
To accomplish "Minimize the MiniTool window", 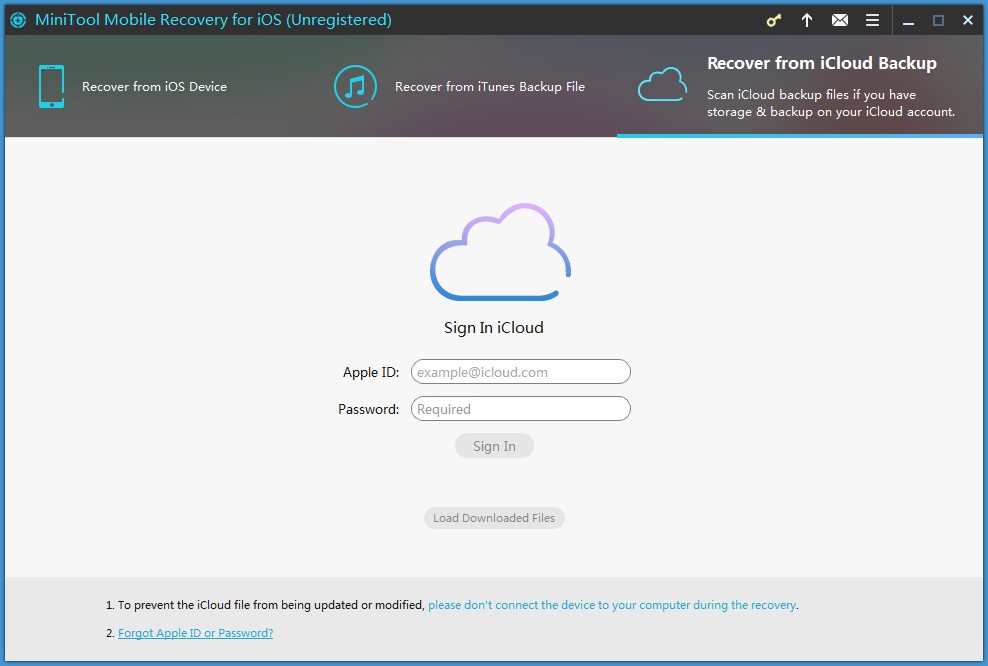I will [908, 21].
